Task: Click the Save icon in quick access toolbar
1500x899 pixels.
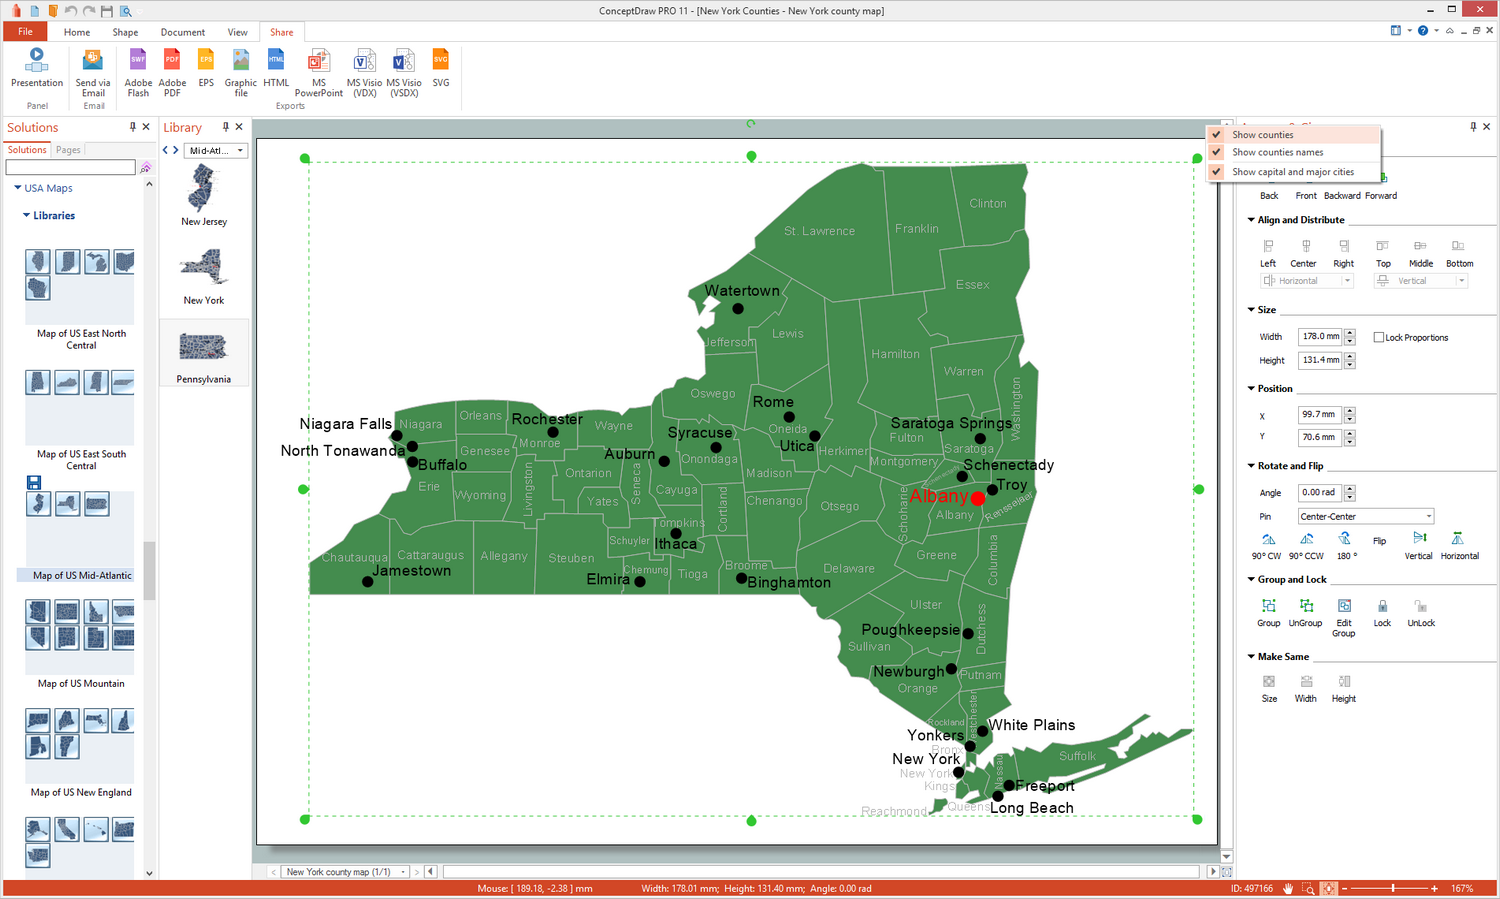Action: pos(107,11)
